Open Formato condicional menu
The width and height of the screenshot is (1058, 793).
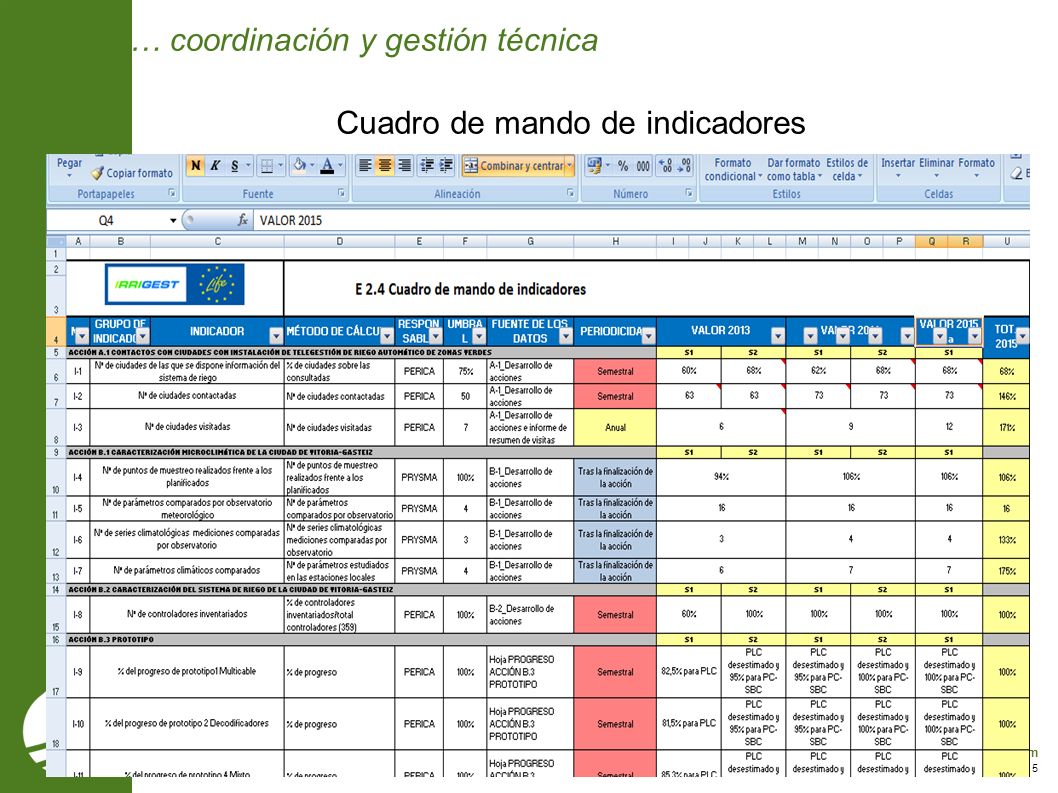(733, 169)
